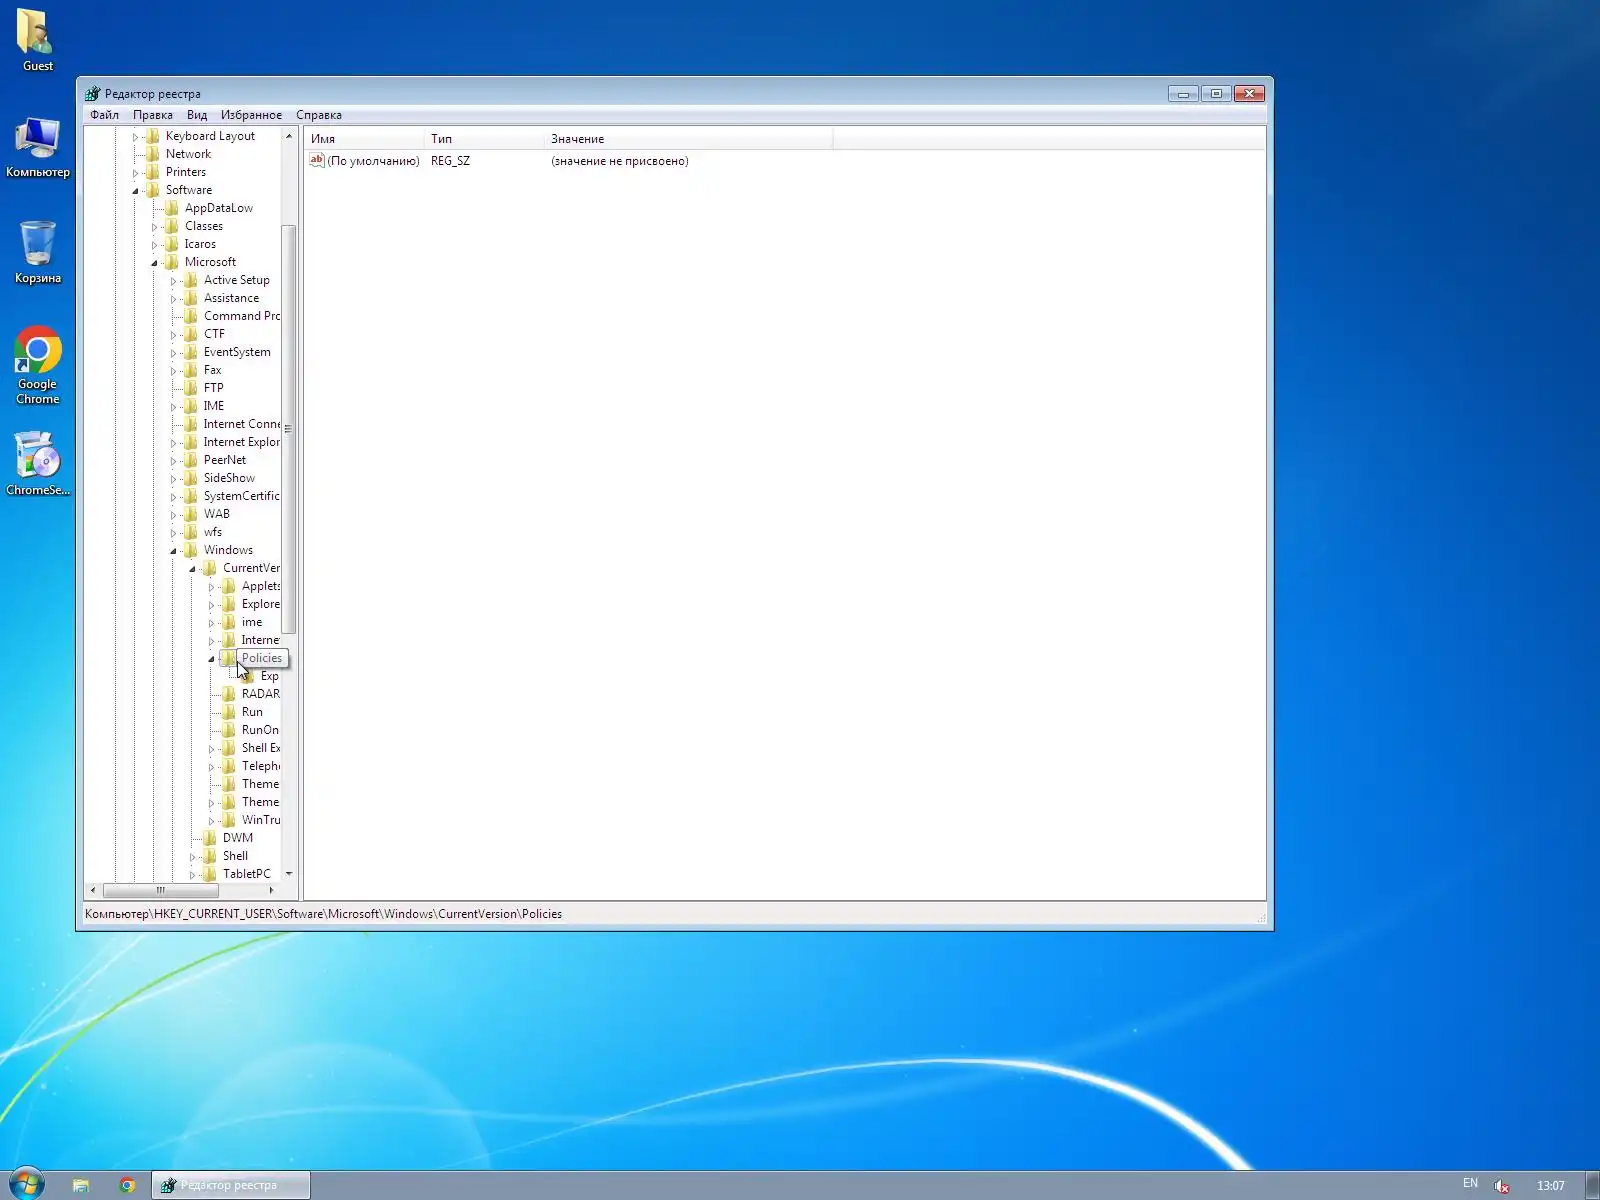Click the DWM key folder icon
The height and width of the screenshot is (1200, 1600).
click(x=210, y=838)
